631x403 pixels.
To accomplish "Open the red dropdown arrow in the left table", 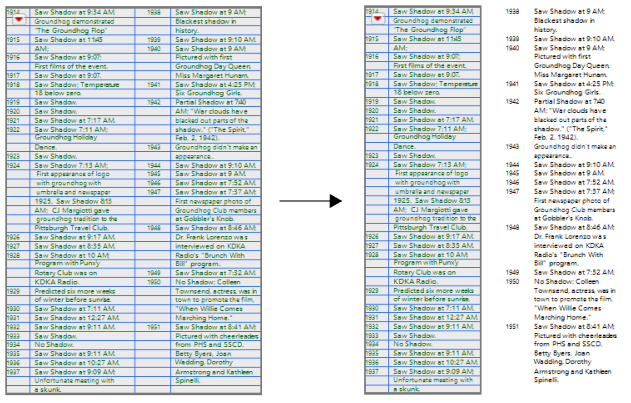I will click(19, 19).
